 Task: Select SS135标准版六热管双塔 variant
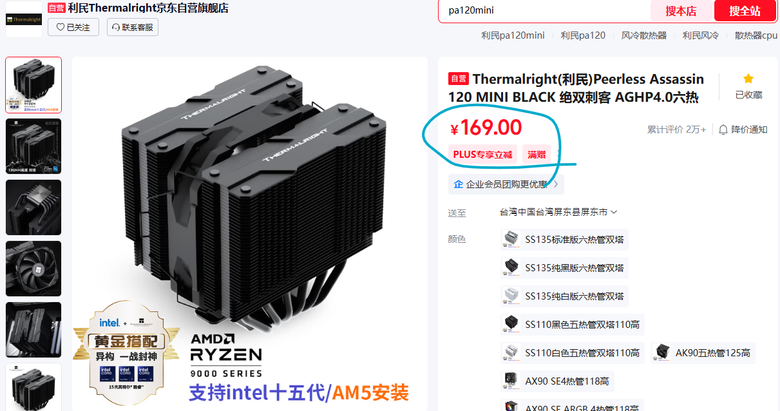tap(565, 239)
